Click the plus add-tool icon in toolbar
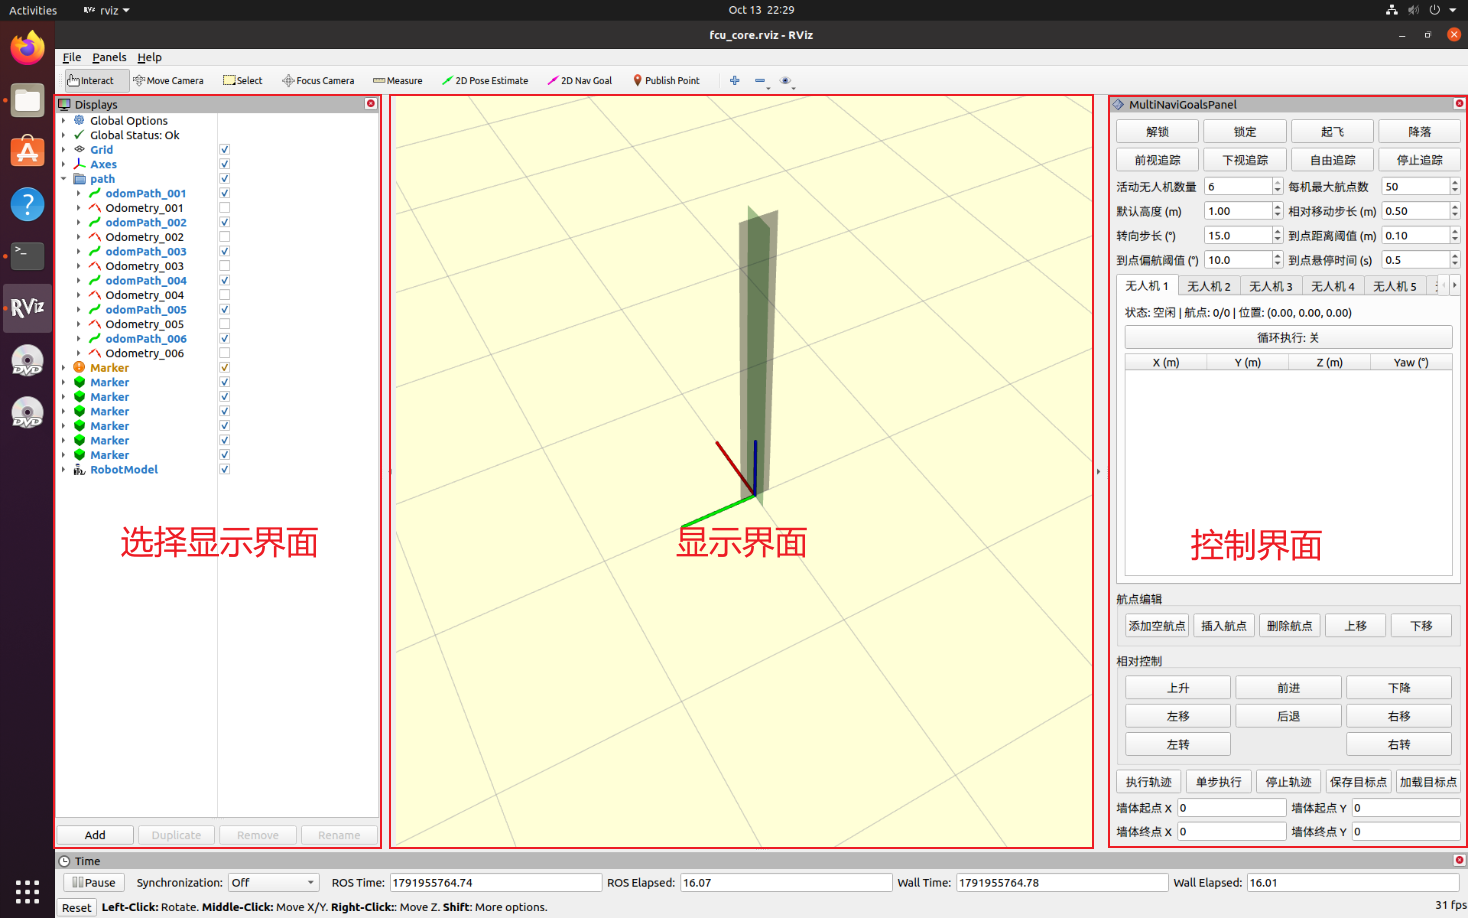Image resolution: width=1468 pixels, height=918 pixels. click(735, 81)
